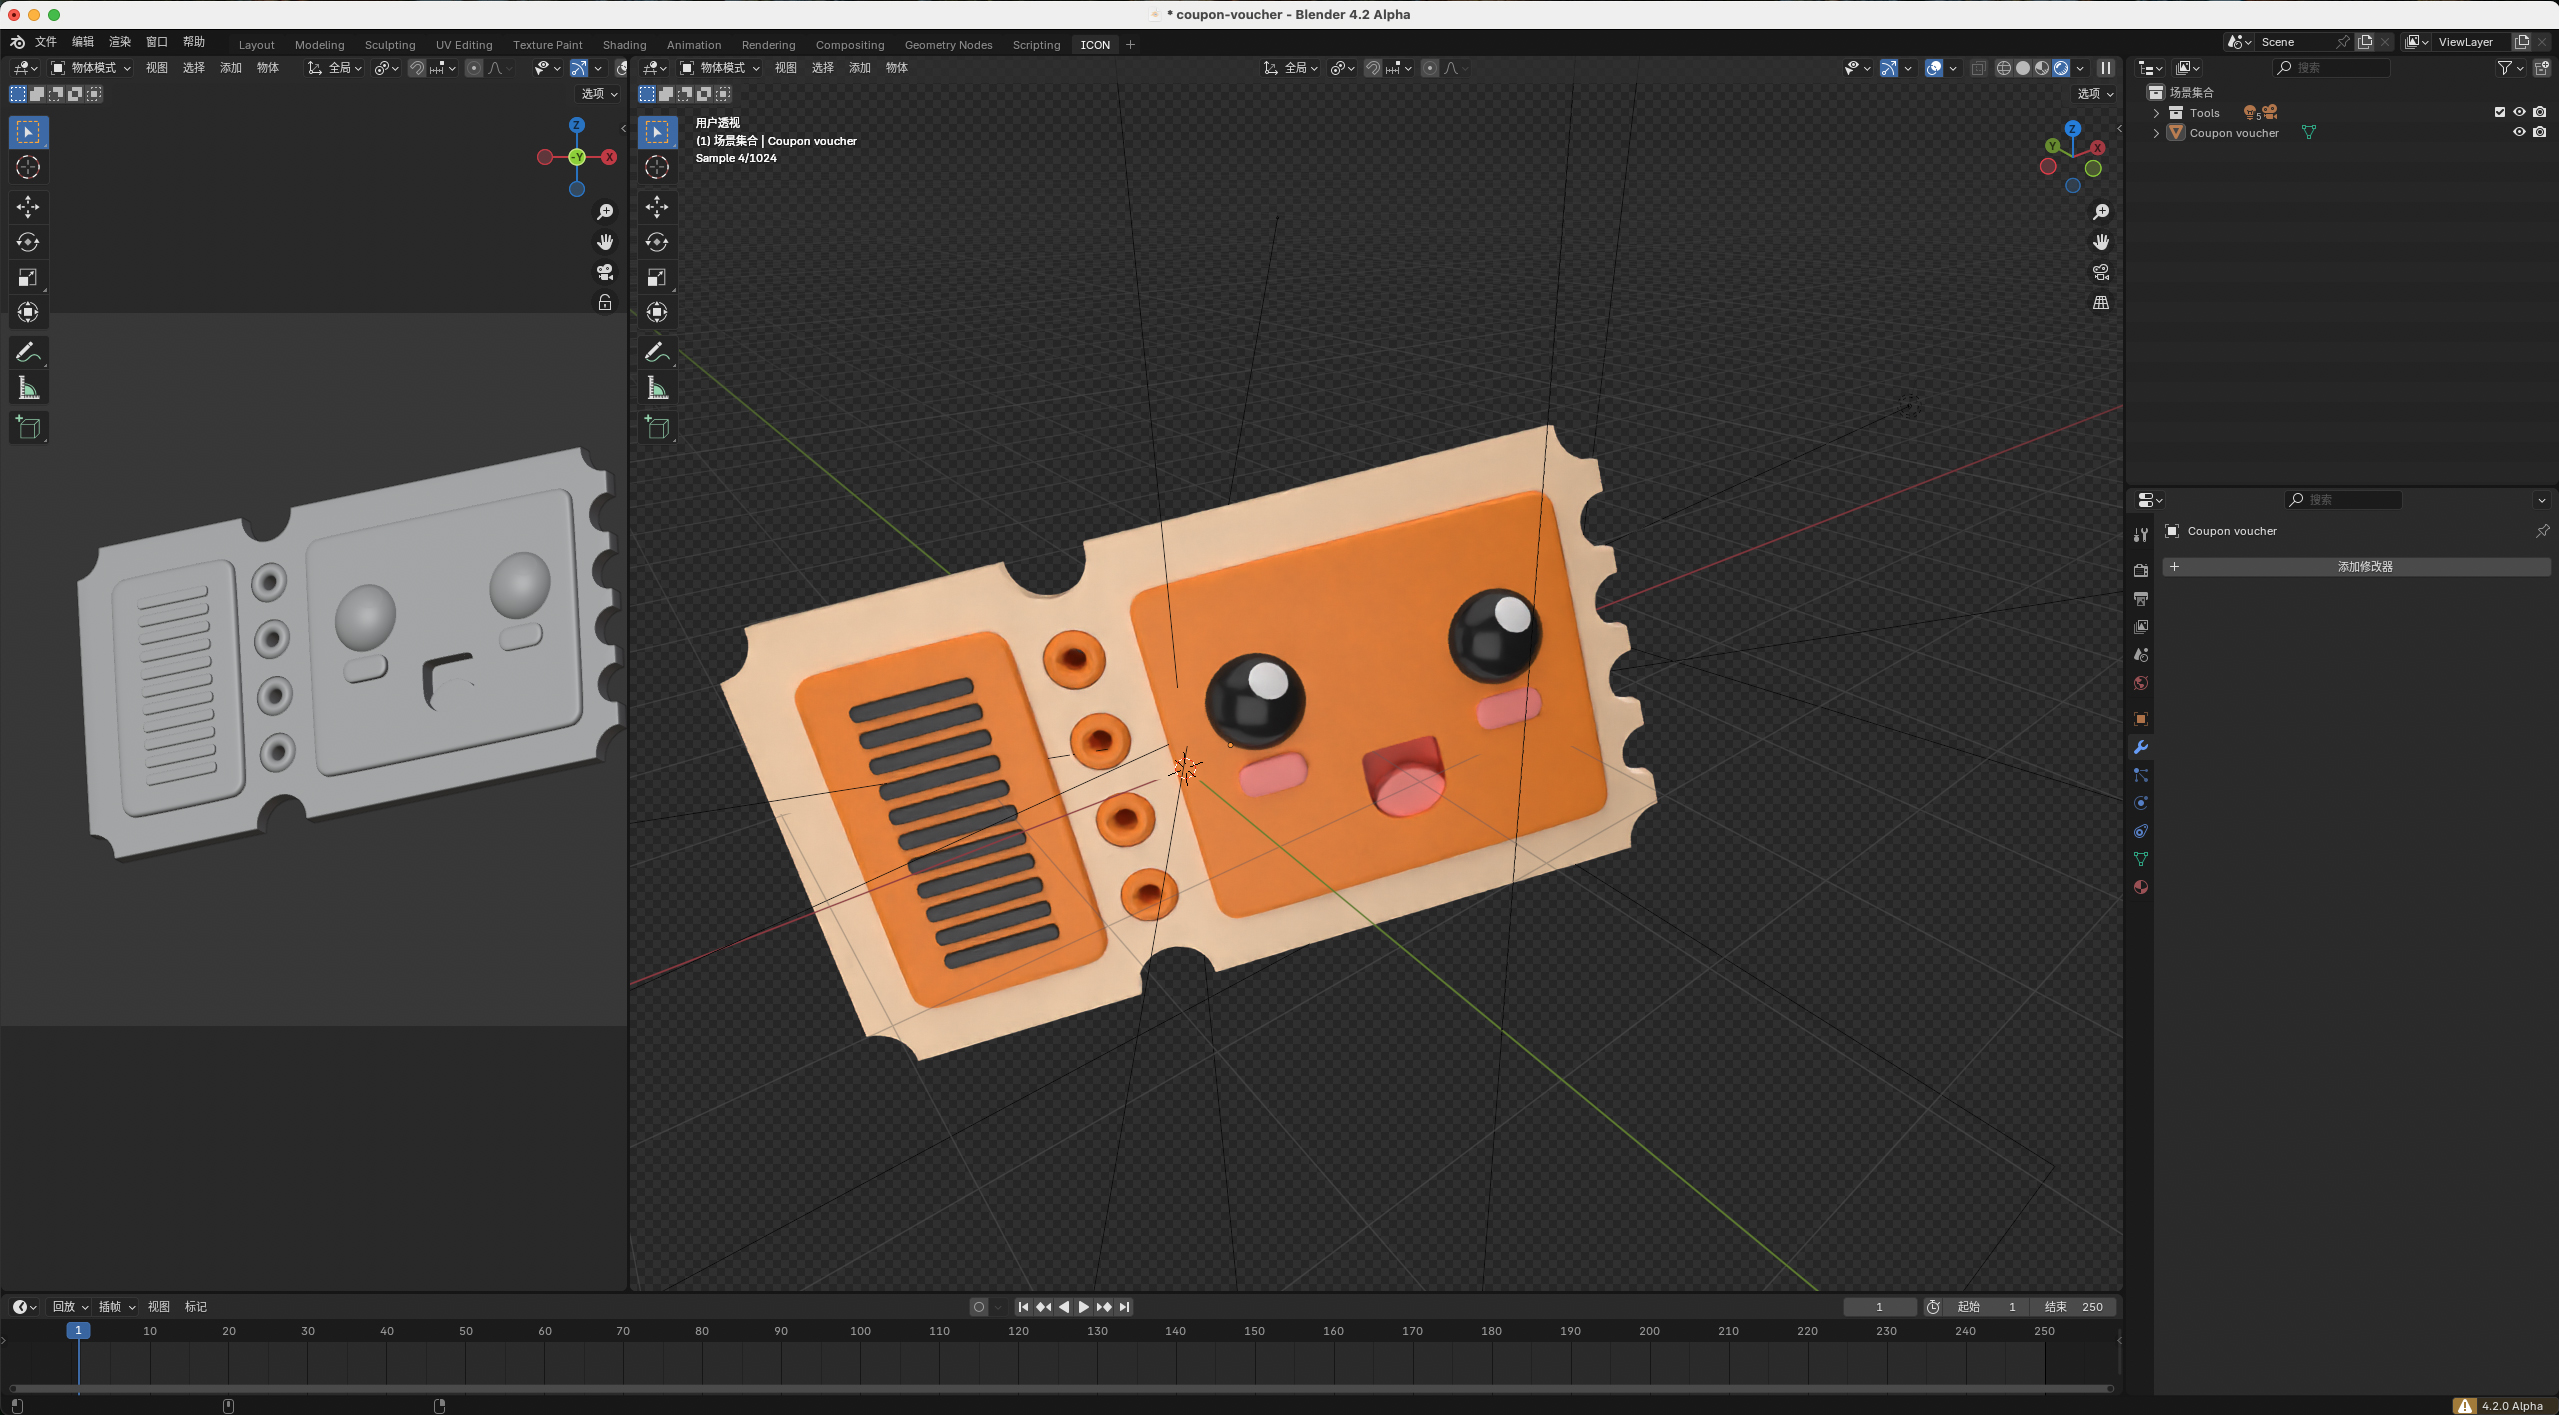This screenshot has width=2559, height=1415.
Task: Open the File menu
Action: [x=46, y=42]
